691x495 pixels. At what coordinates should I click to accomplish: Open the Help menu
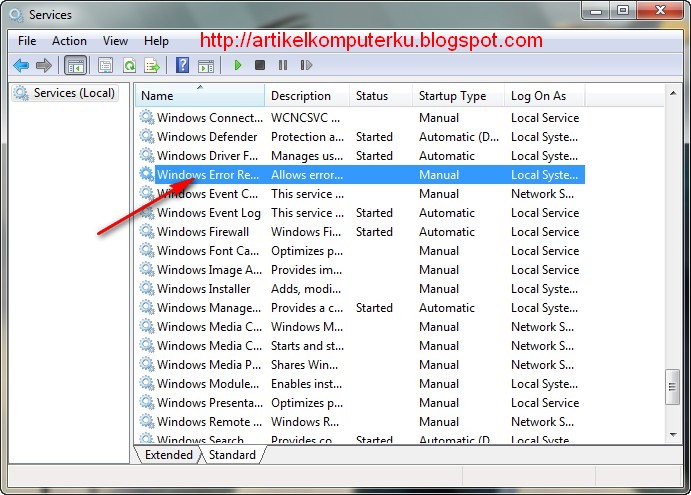coord(156,41)
